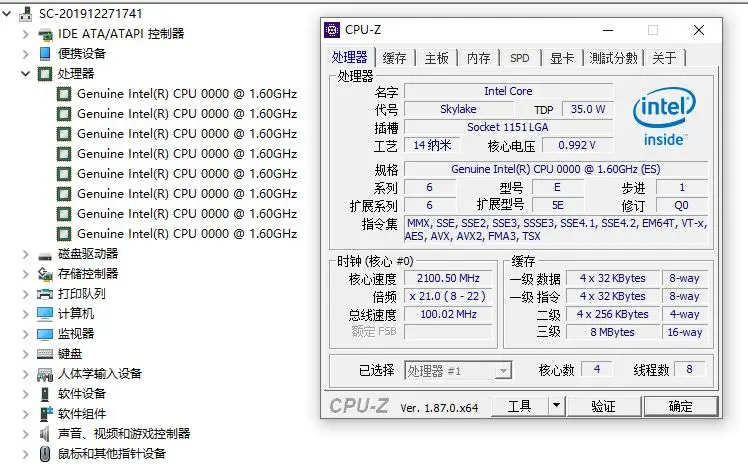The height and width of the screenshot is (466, 748).
Task: Click the Socket 1151 LGA field
Action: click(x=508, y=127)
